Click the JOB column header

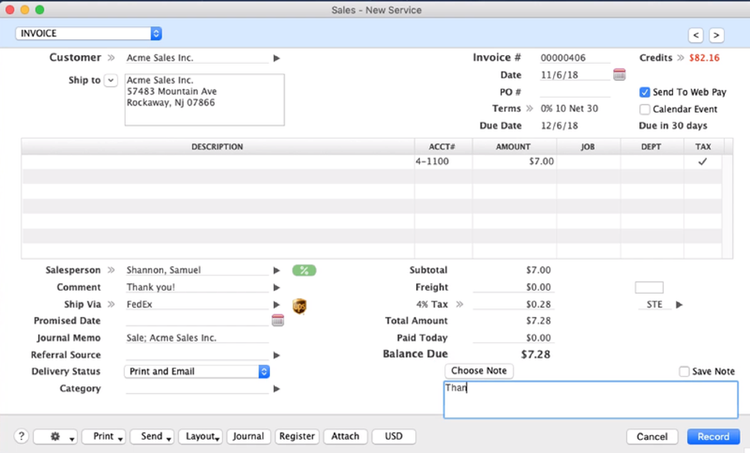tap(588, 147)
